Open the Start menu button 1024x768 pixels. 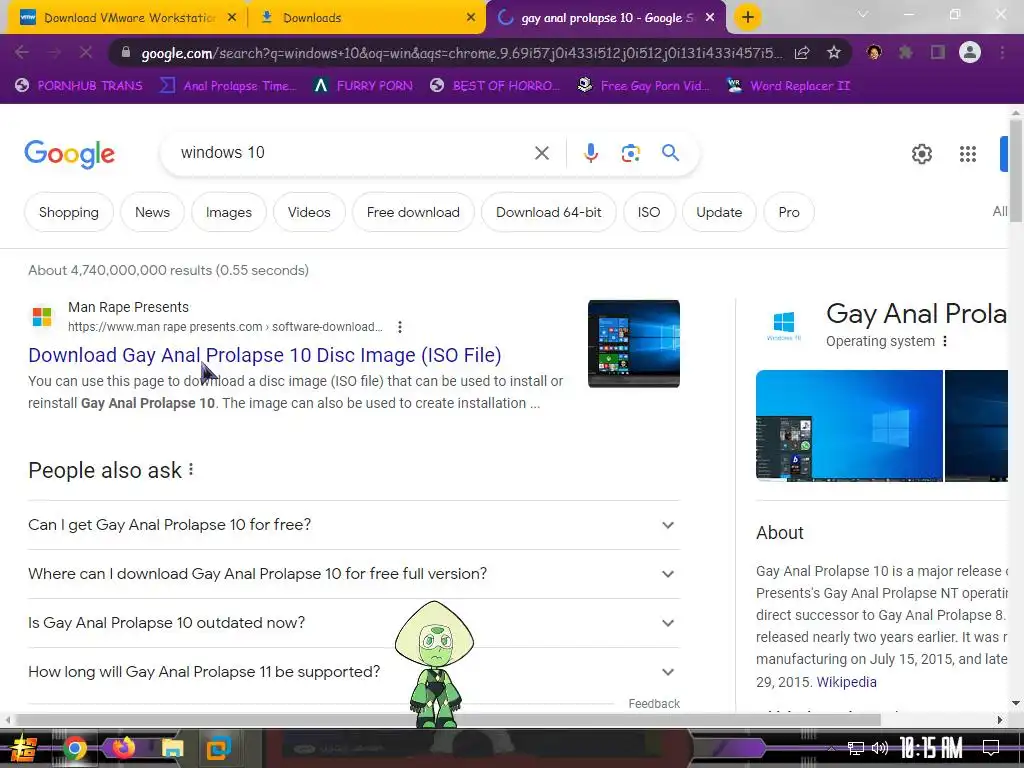(x=23, y=748)
